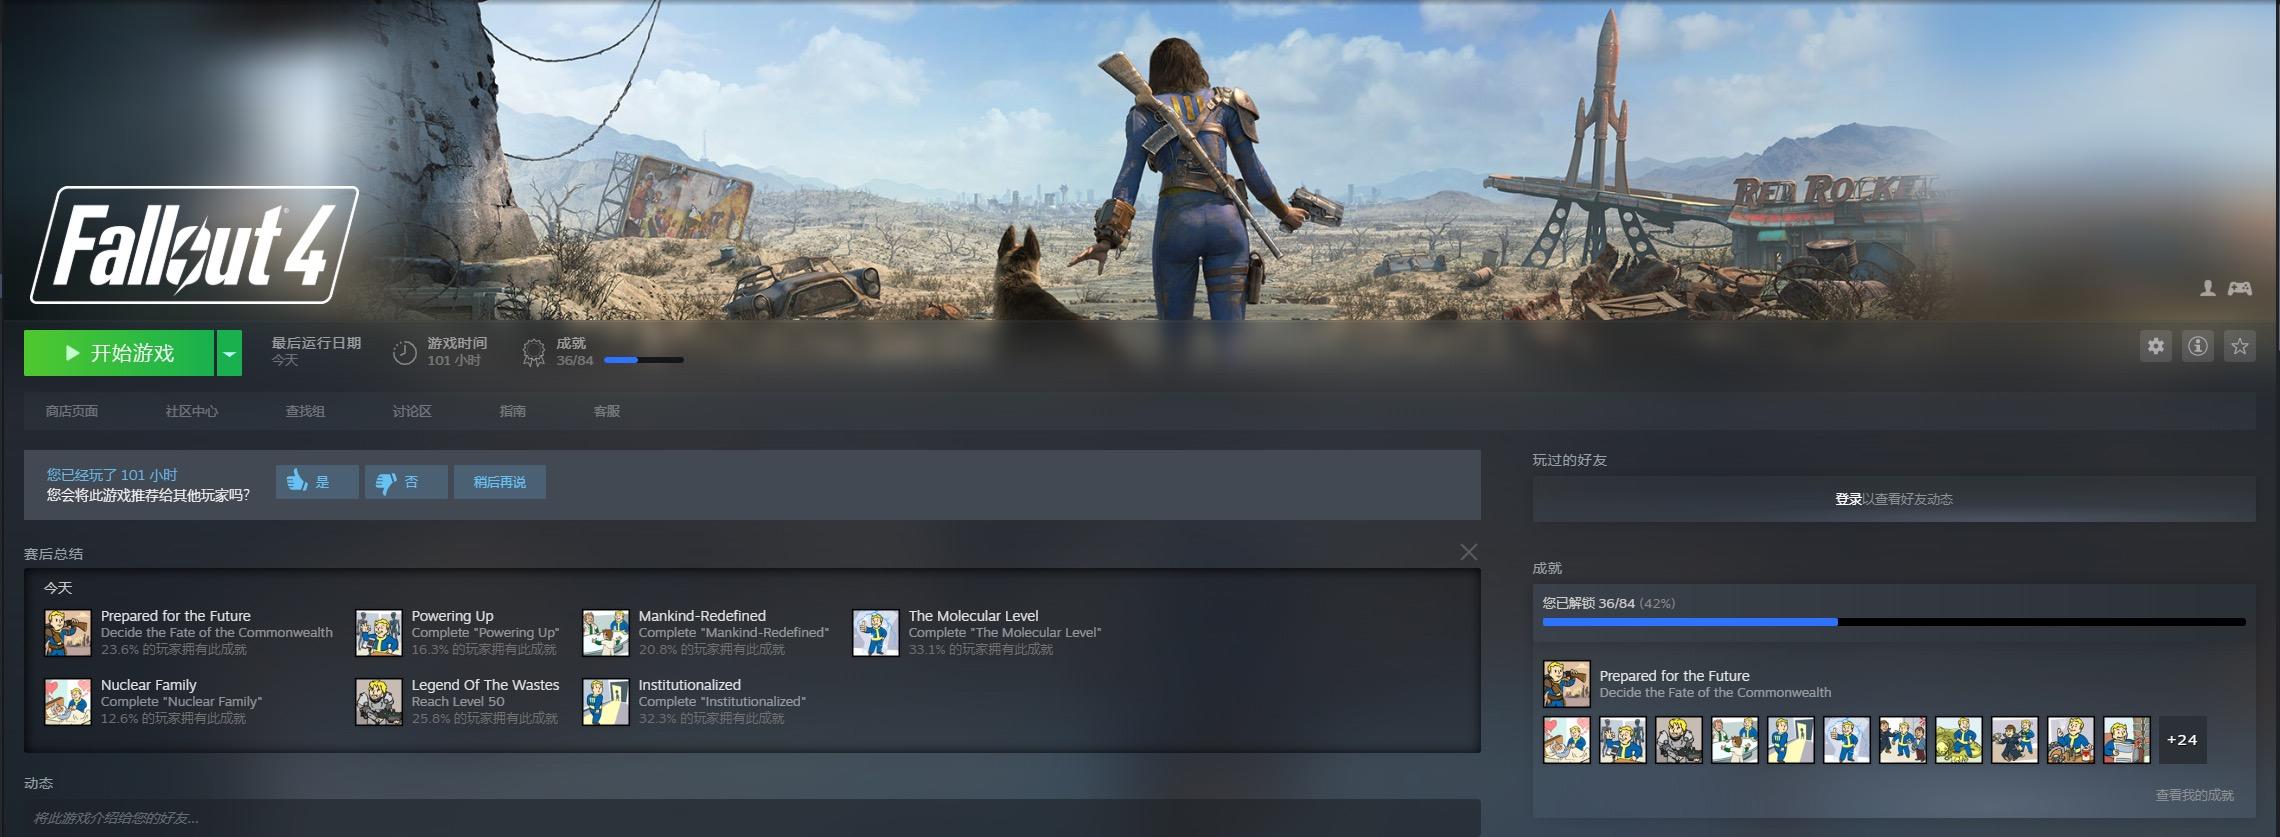Click the 您已解锁 36/84 (42%) text
2280x837 pixels.
tap(1609, 603)
